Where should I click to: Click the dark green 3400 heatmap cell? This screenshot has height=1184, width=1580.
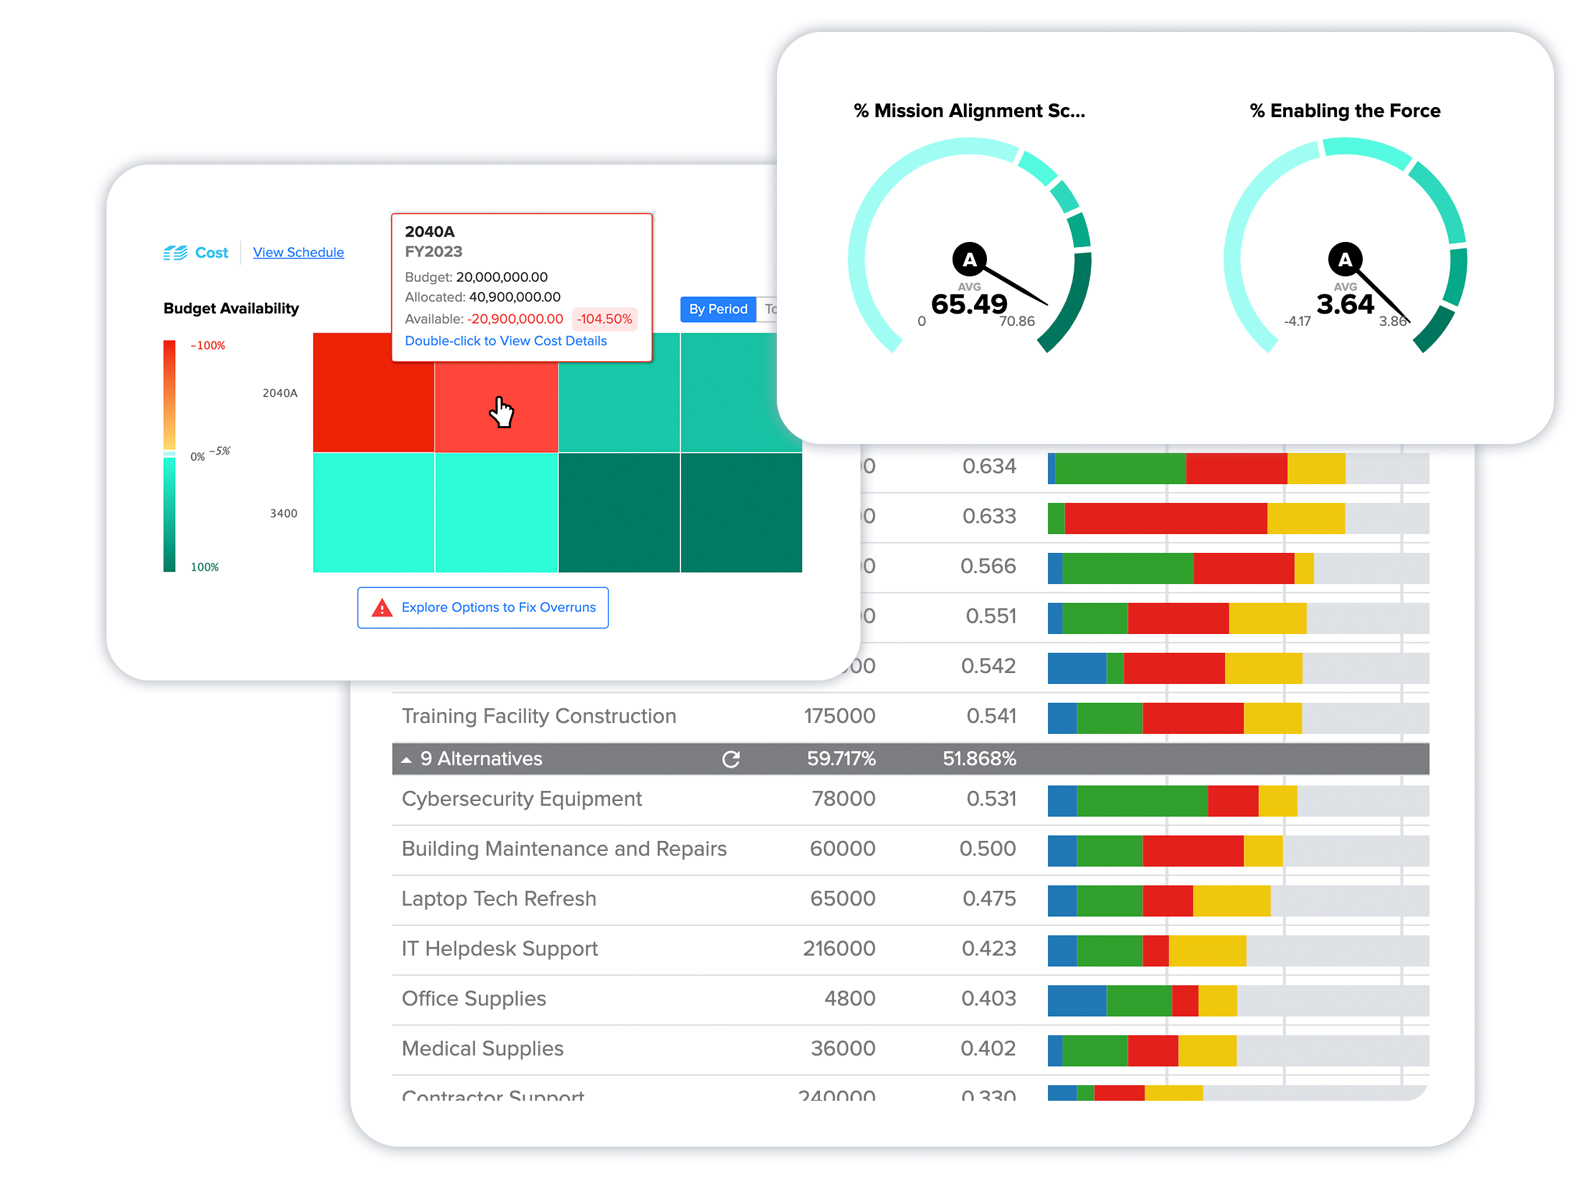tap(619, 513)
